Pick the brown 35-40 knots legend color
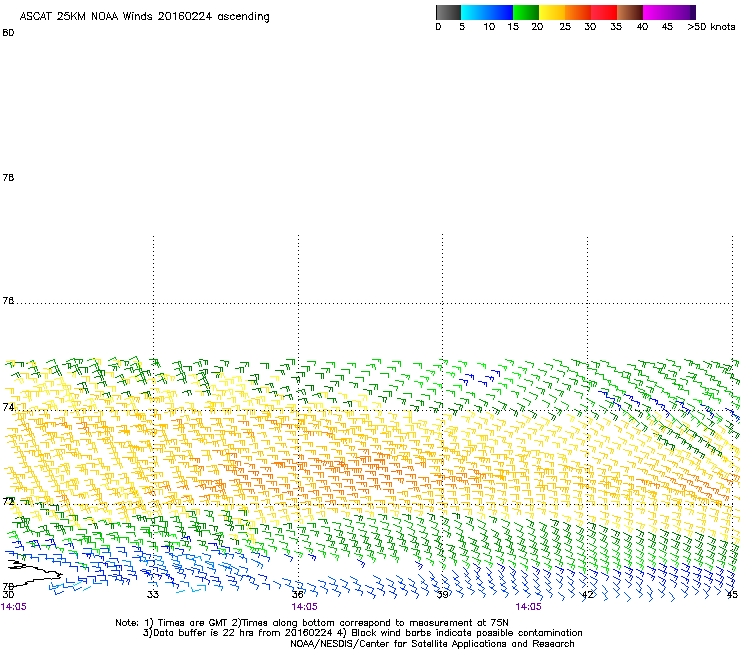Screen dimensions: 740x650 [630, 12]
